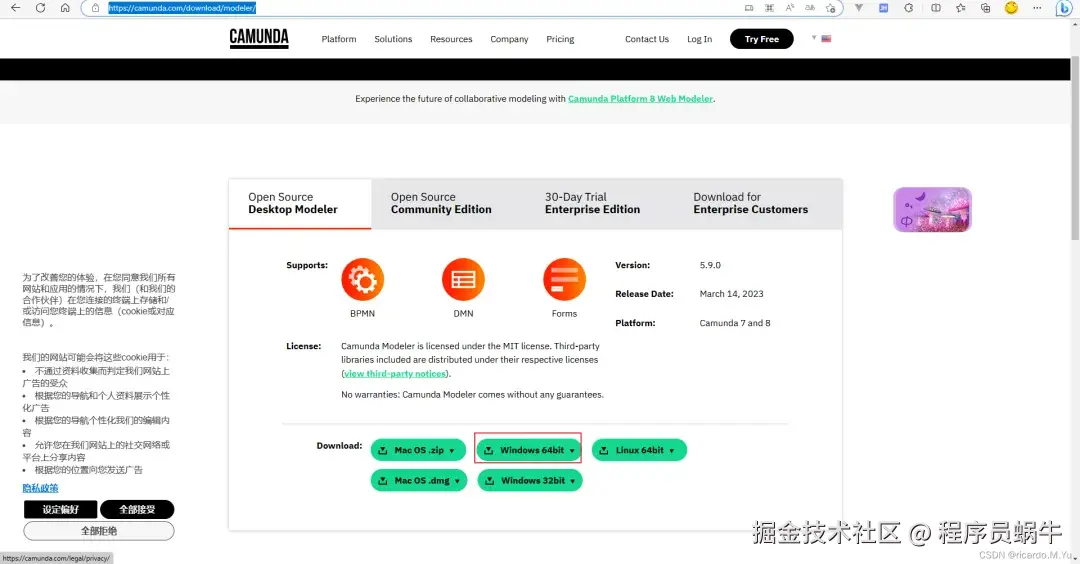Click the version value 5.9.0

(710, 265)
